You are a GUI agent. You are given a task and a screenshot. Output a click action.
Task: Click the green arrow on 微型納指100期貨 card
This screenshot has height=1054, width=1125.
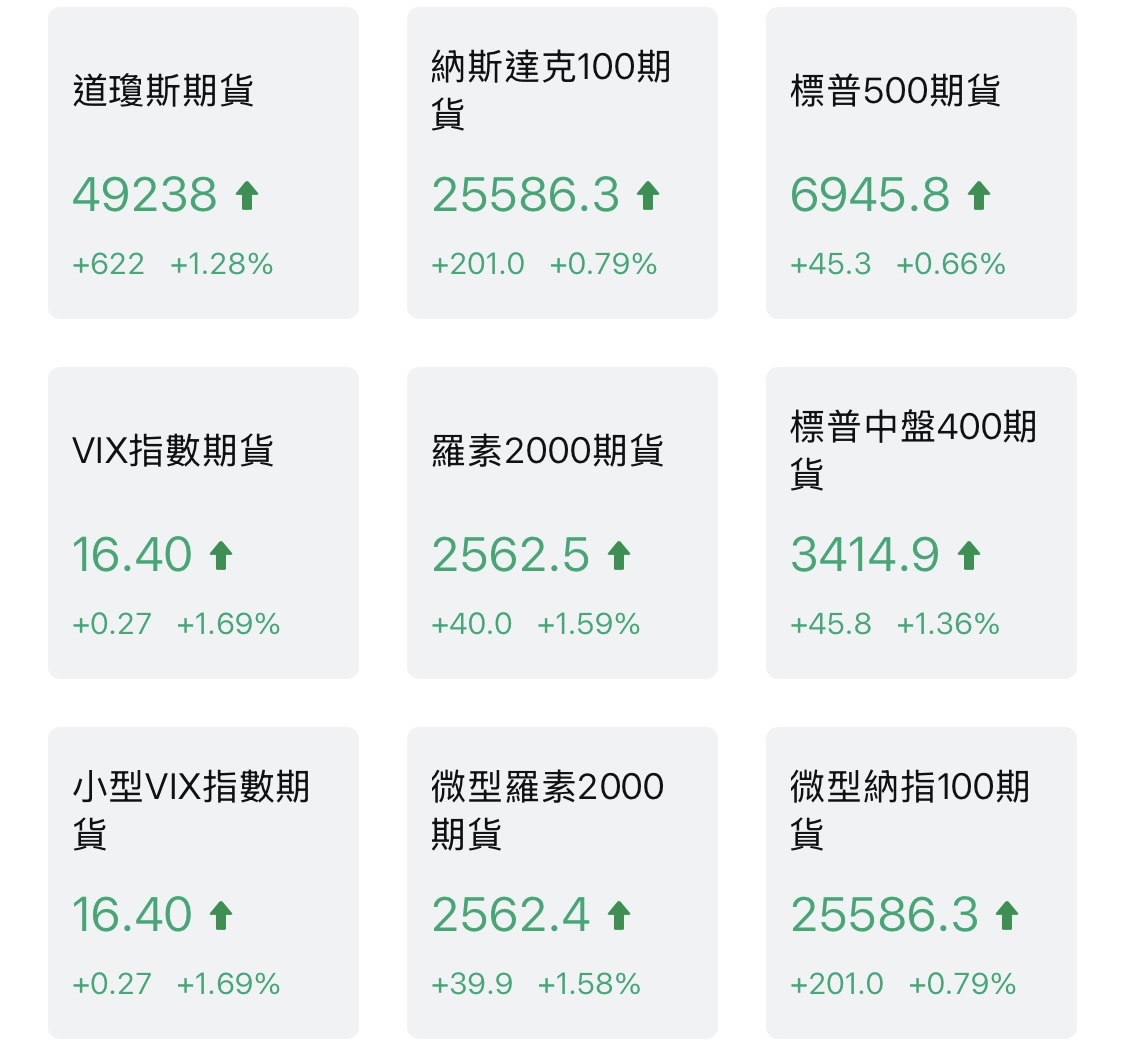(1005, 914)
